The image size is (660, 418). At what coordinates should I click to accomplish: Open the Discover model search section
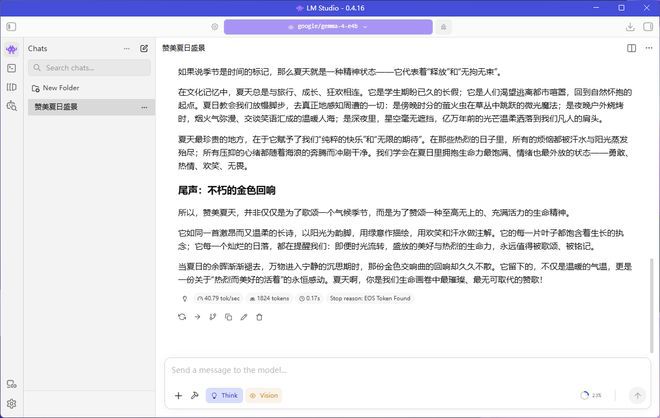coord(12,106)
